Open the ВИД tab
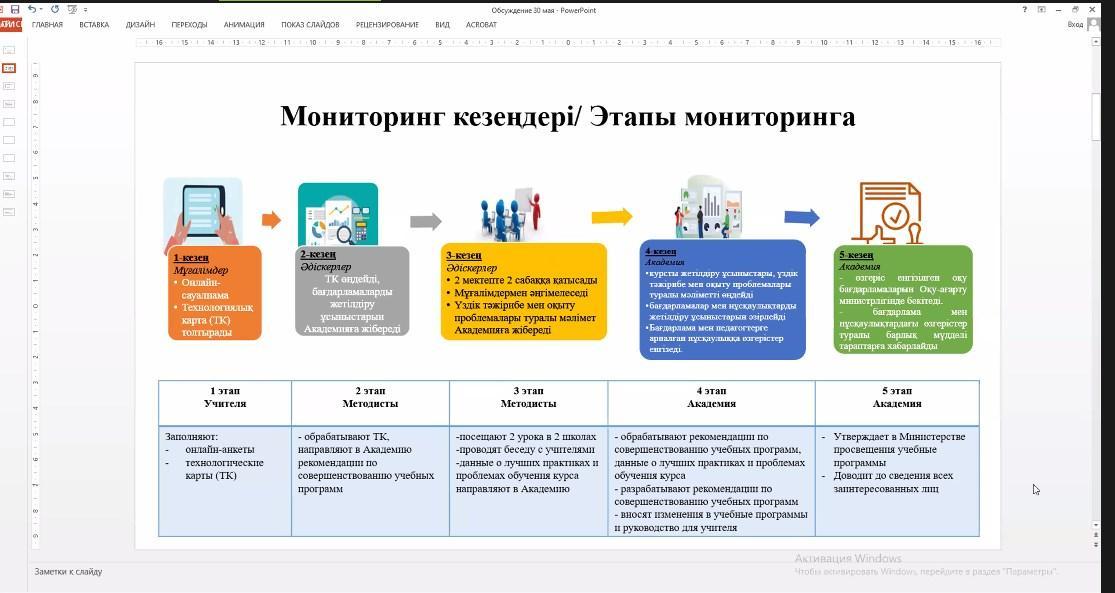This screenshot has width=1115, height=593. [x=442, y=25]
